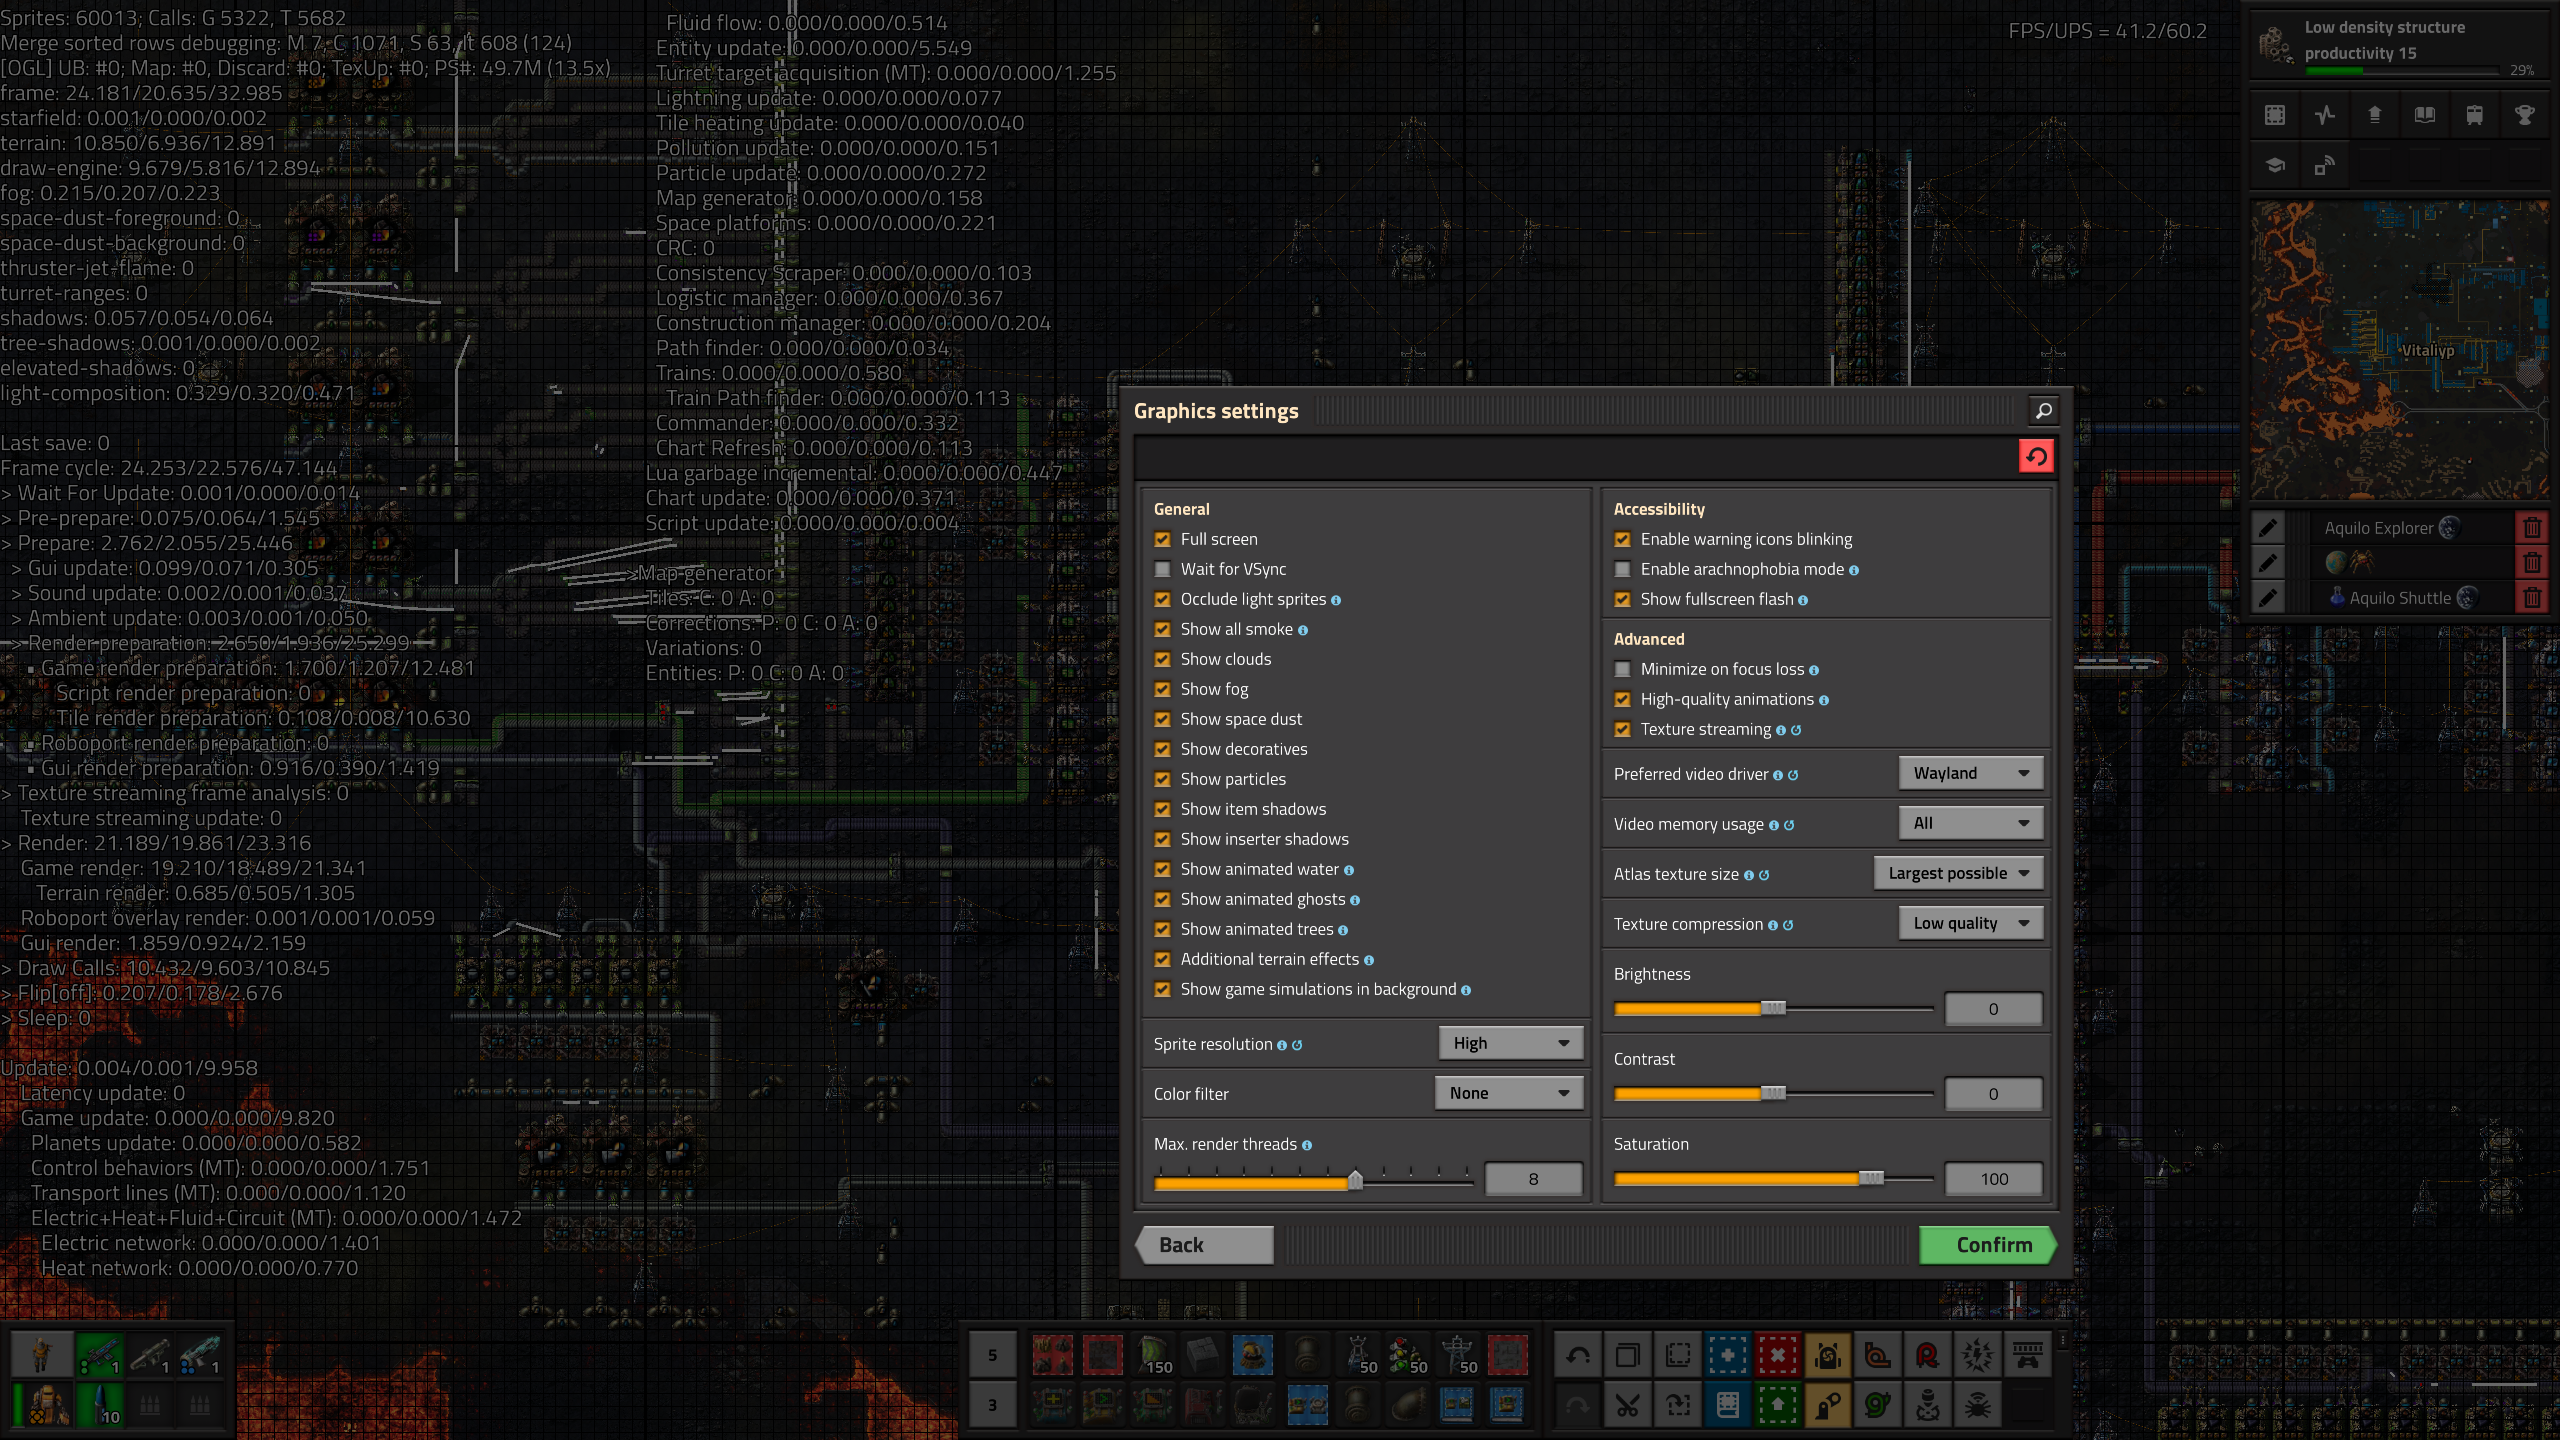The width and height of the screenshot is (2560, 1440).
Task: Click the Advanced section heading
Action: pos(1649,639)
